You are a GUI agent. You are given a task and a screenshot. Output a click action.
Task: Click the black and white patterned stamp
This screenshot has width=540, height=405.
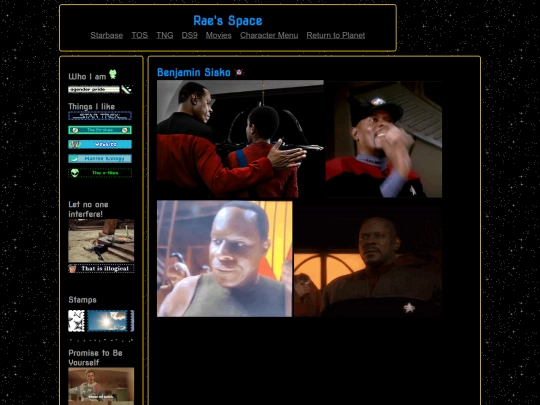click(x=76, y=321)
